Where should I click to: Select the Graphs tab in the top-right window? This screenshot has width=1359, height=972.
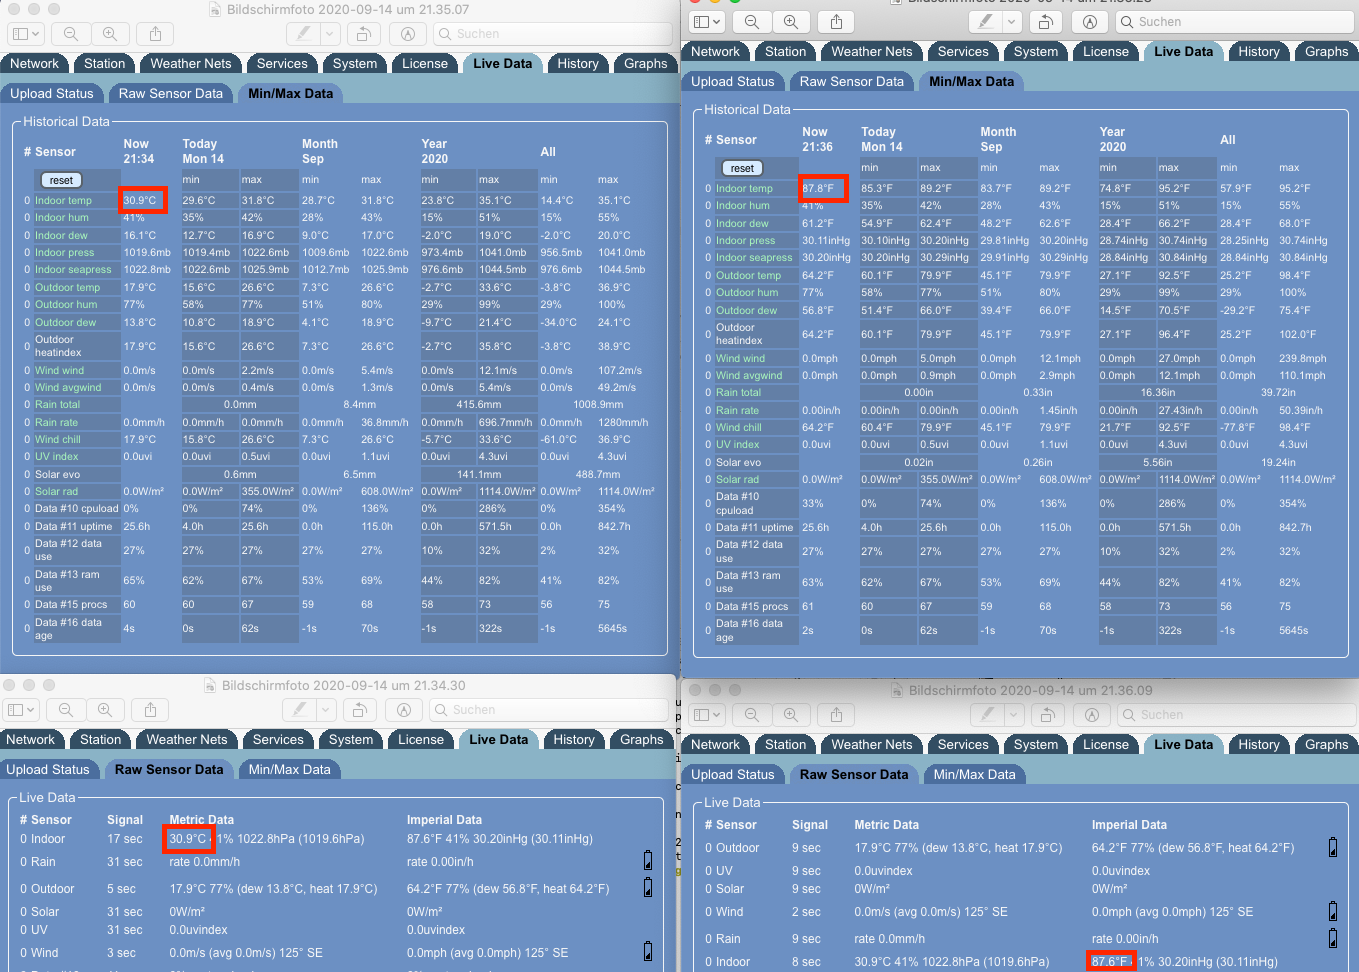(1326, 51)
